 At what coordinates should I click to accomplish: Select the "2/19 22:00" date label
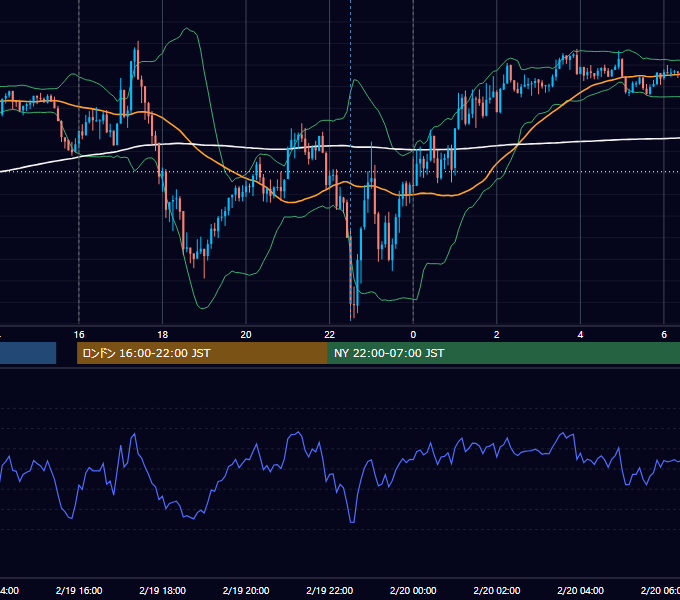tap(330, 590)
